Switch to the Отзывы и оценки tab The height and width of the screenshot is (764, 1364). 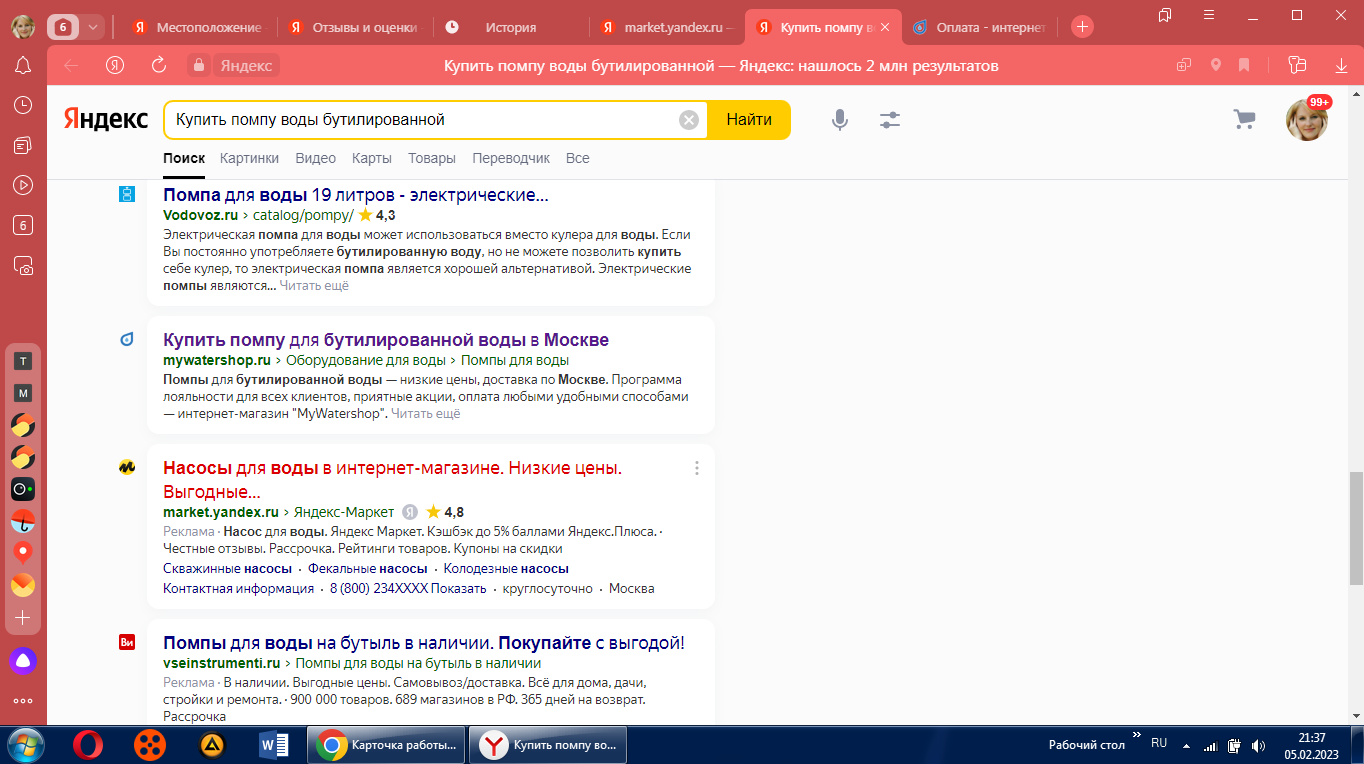[354, 27]
